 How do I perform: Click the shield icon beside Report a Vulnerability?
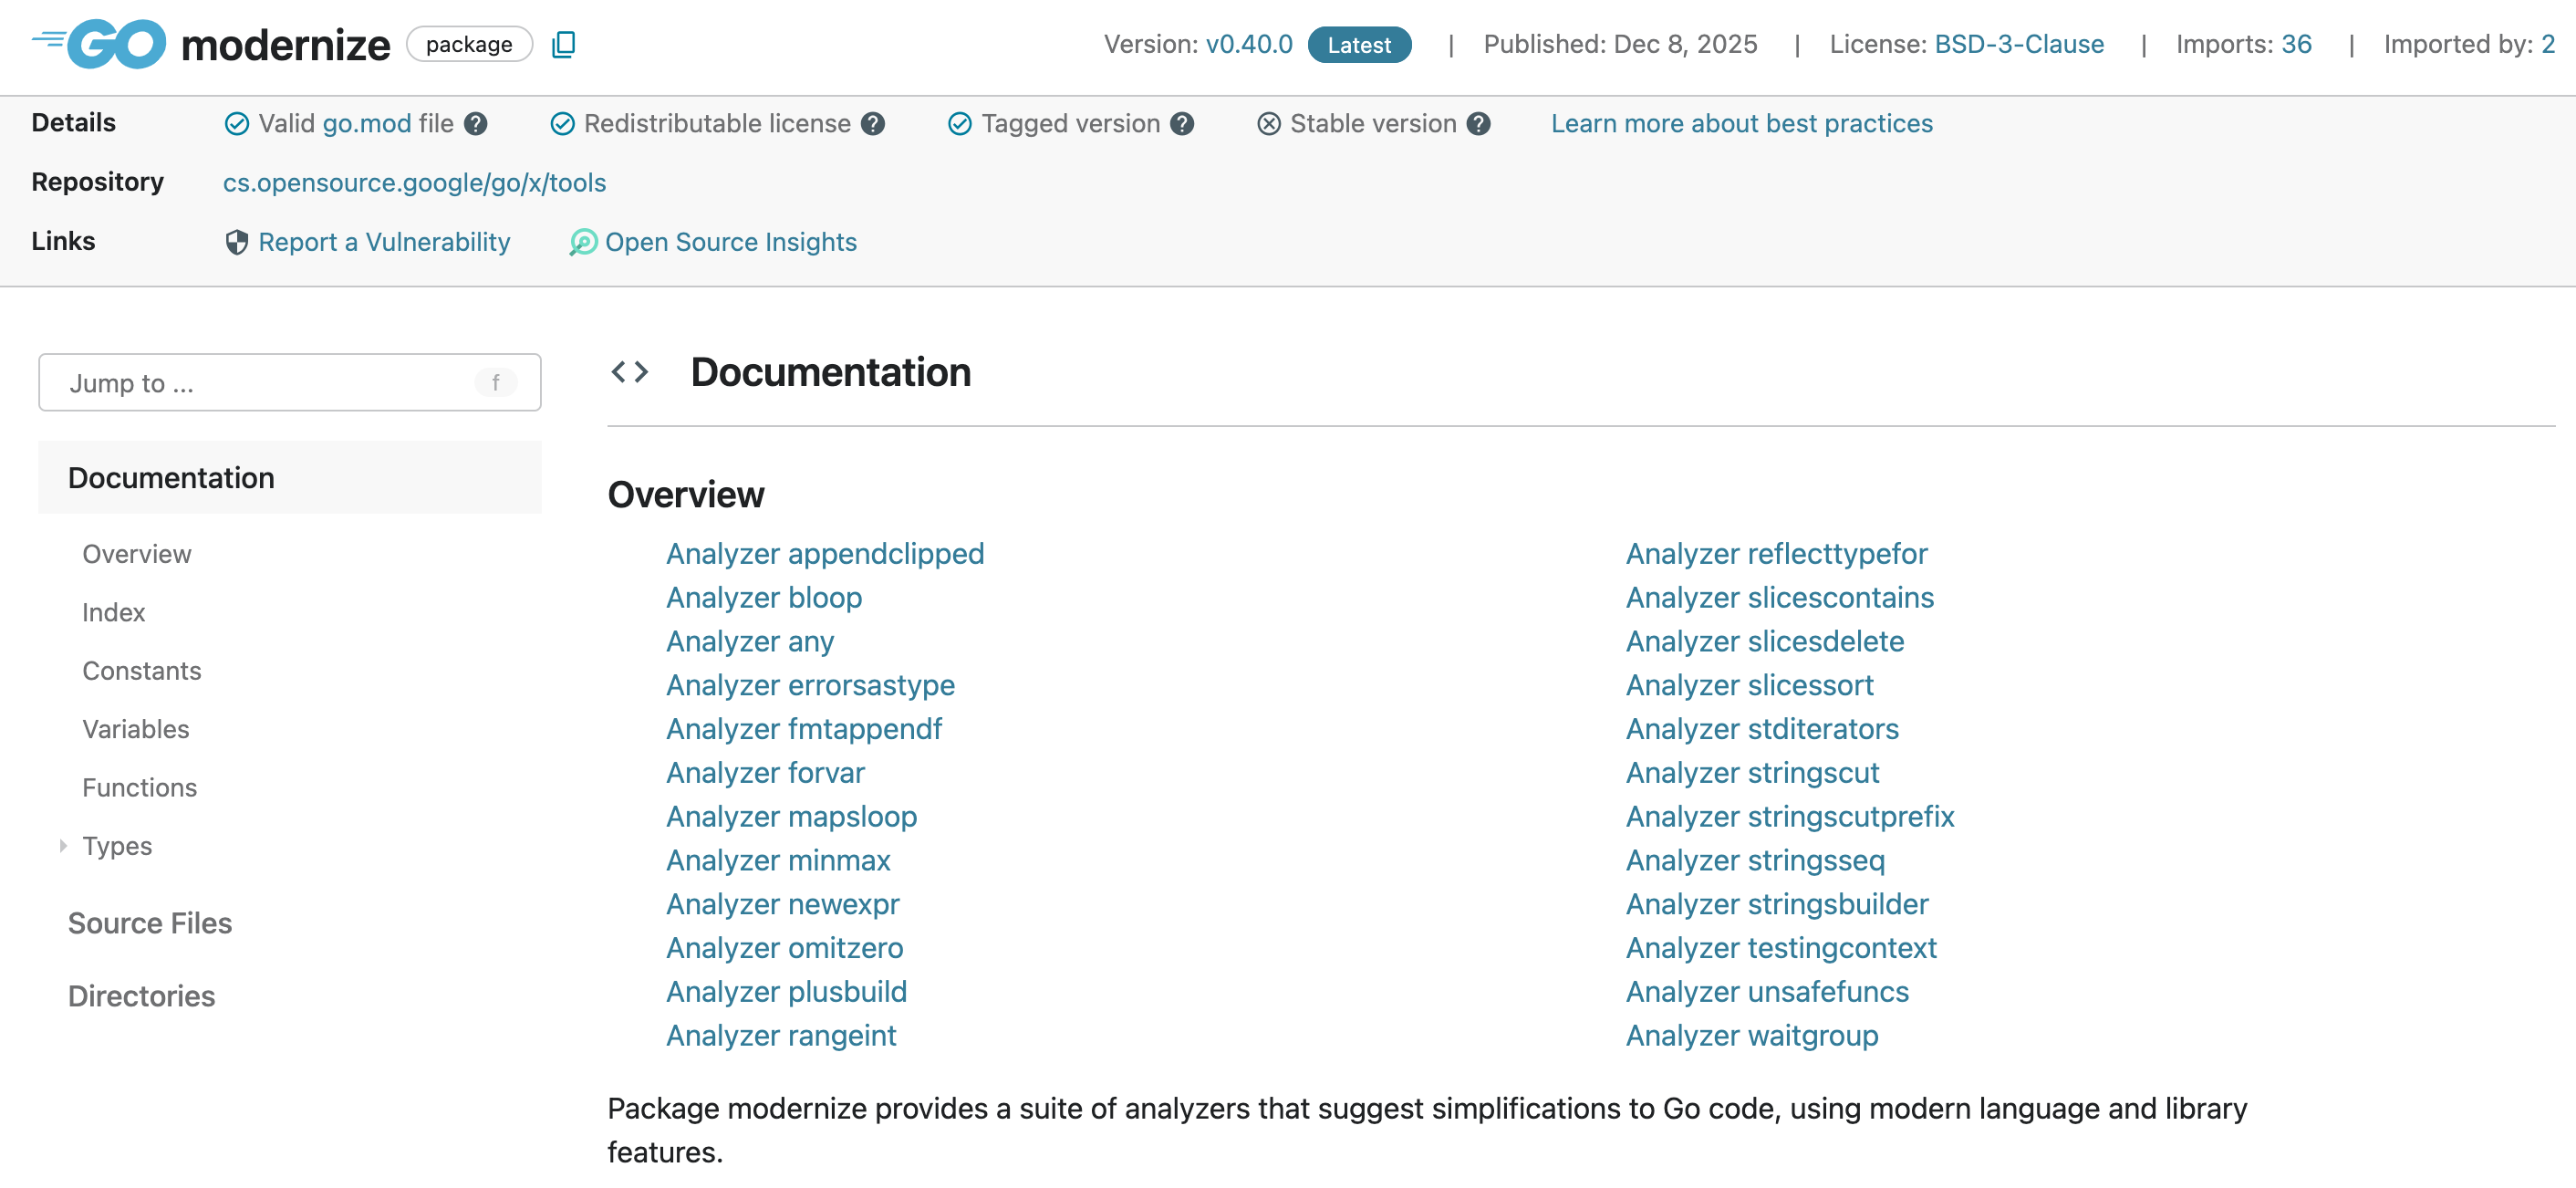[237, 242]
